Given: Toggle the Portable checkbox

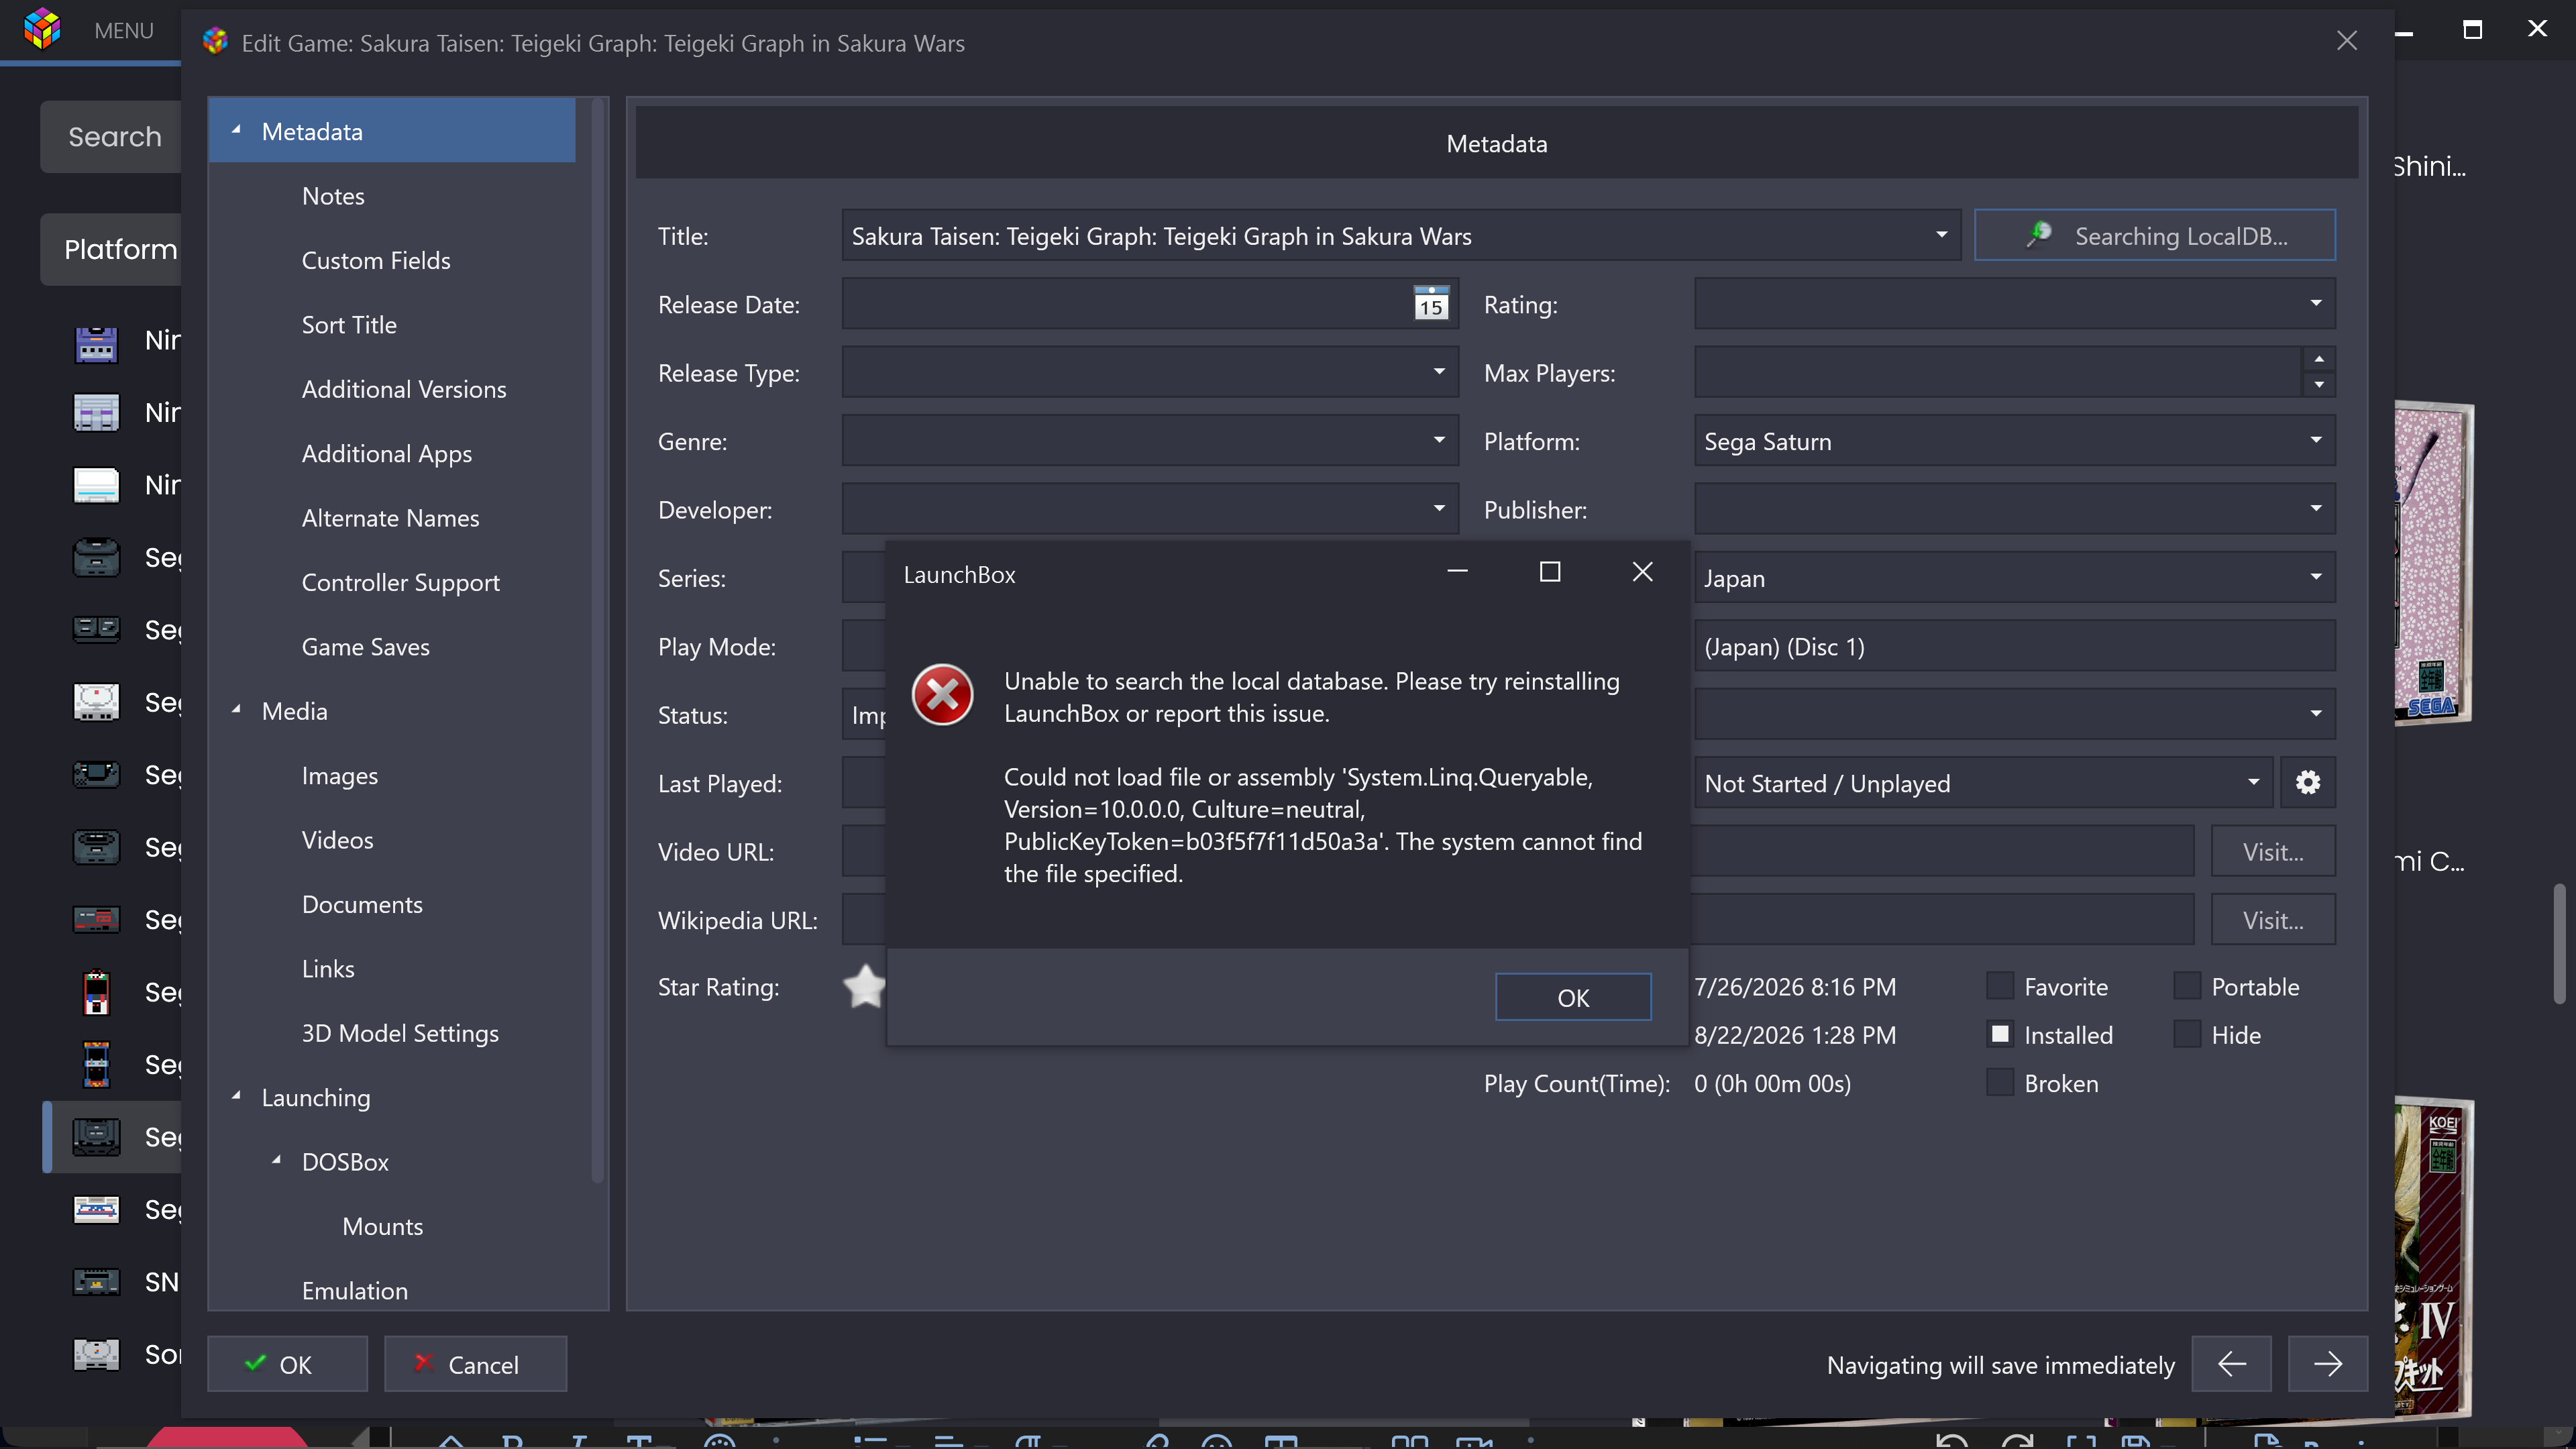Looking at the screenshot, I should 2186,986.
